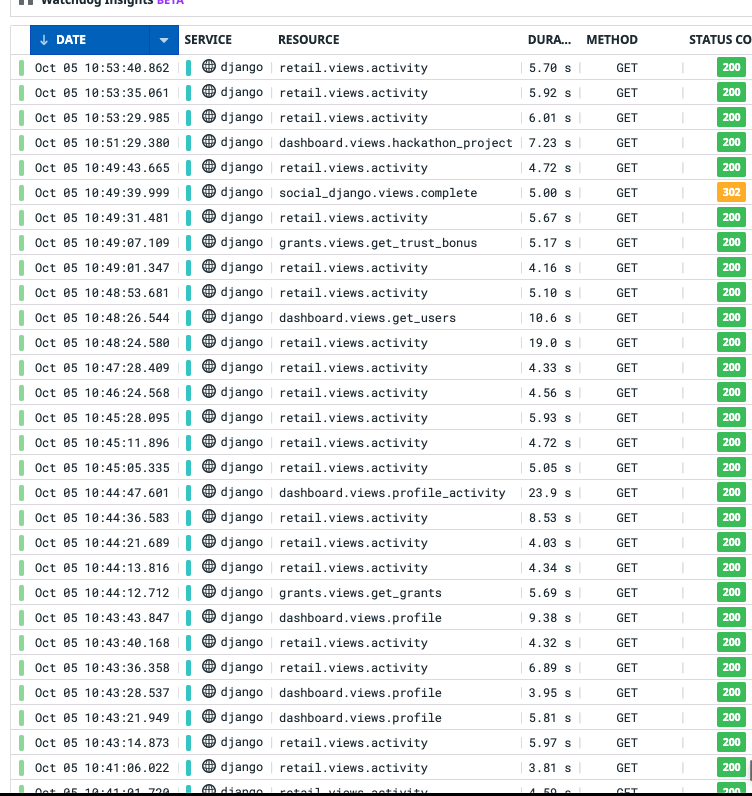Click the globe icon in the 10:53:35.061 row
Image resolution: width=752 pixels, height=796 pixels.
coord(209,91)
